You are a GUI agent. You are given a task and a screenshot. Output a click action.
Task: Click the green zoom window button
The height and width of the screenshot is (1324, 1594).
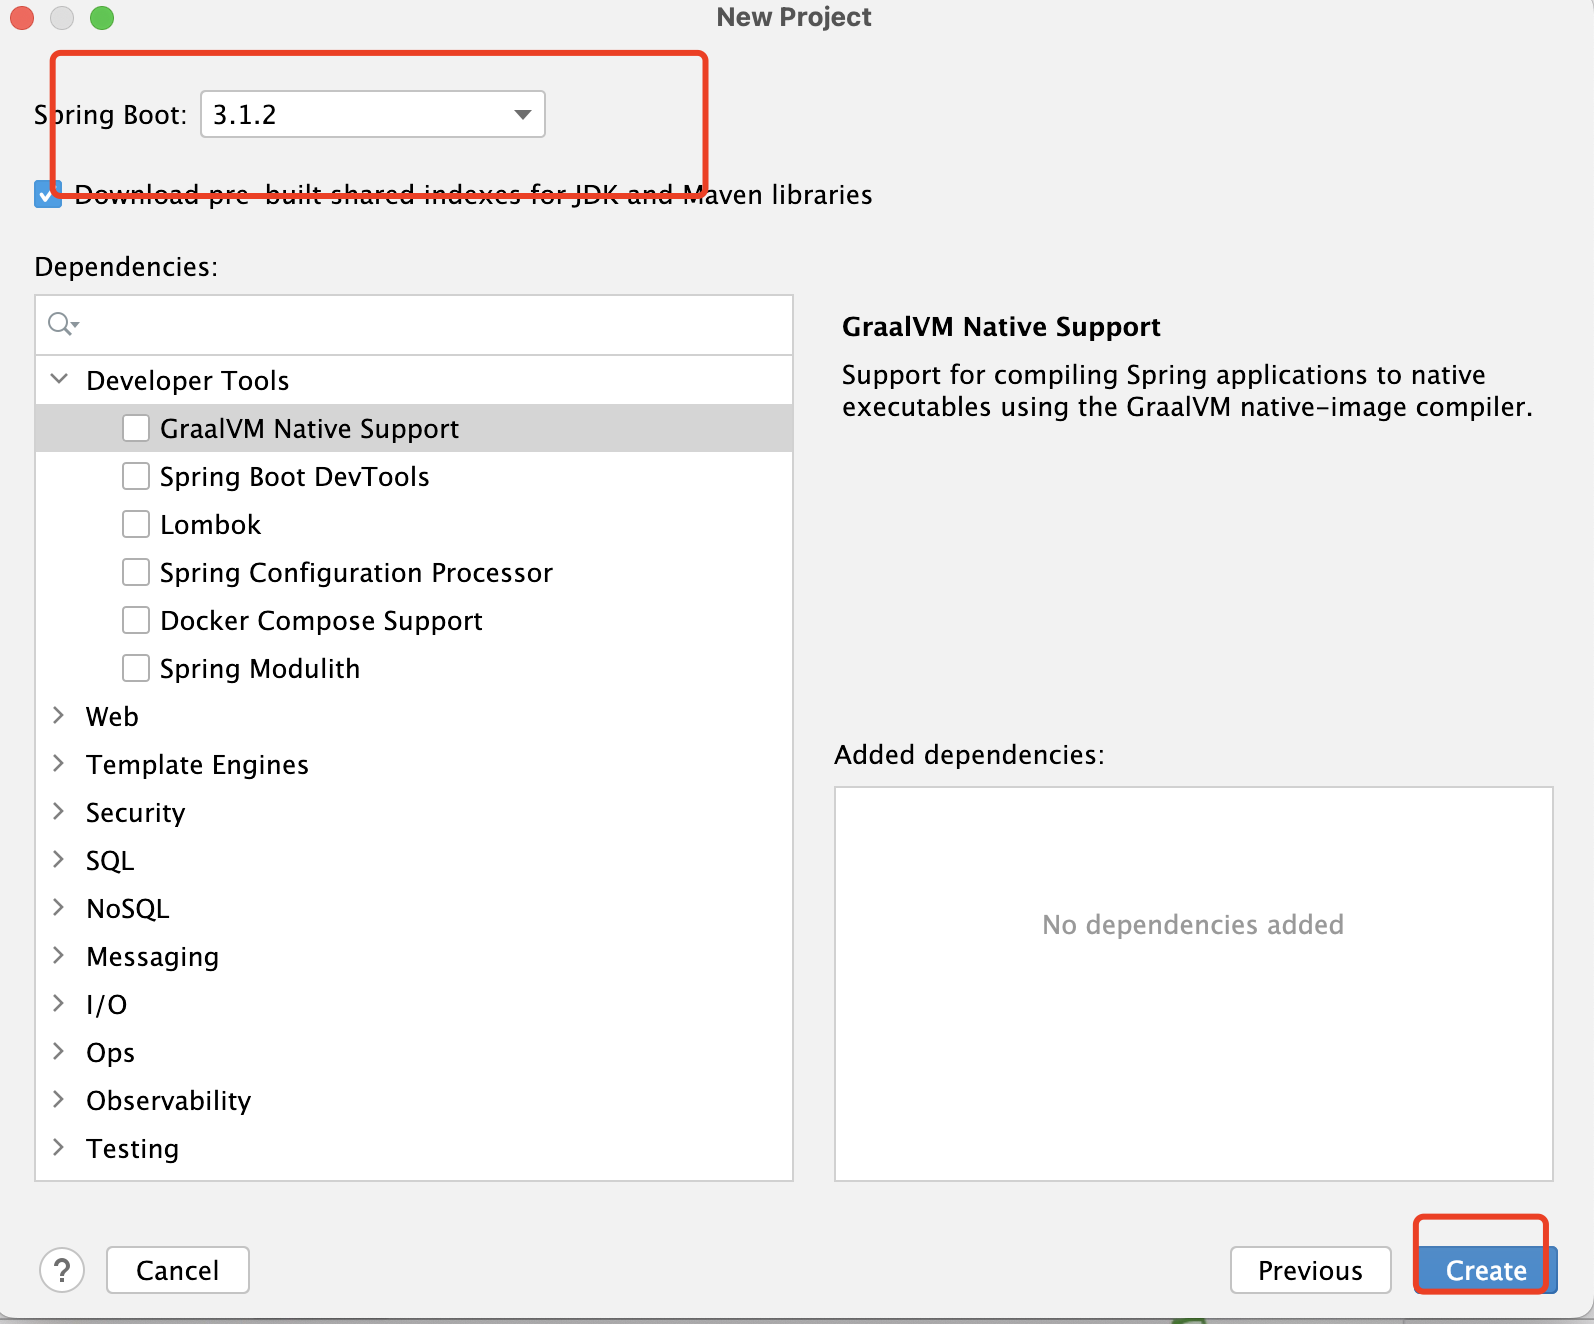pyautogui.click(x=102, y=18)
